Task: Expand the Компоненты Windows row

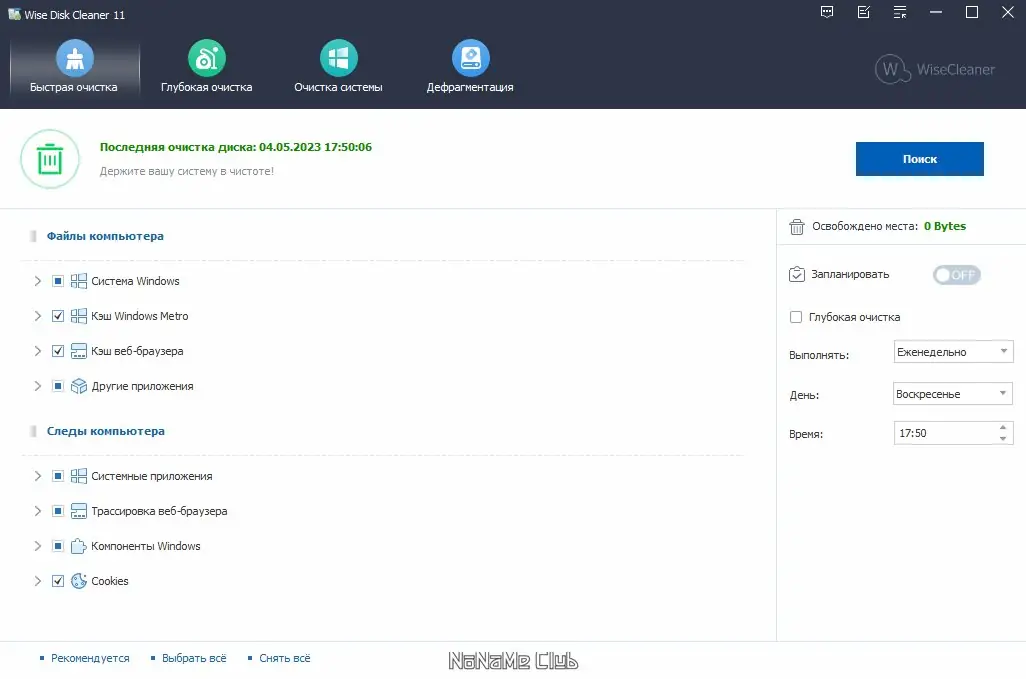Action: [37, 546]
